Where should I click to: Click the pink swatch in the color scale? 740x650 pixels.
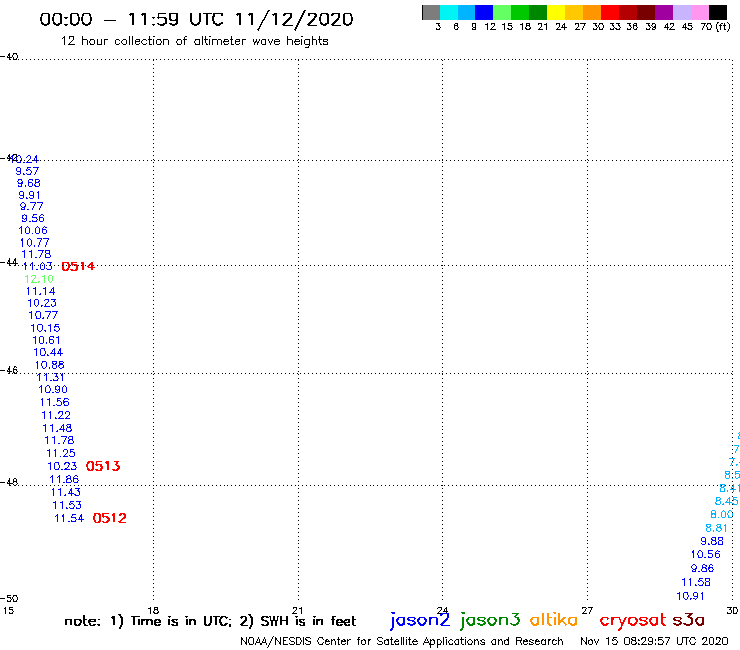coord(700,12)
